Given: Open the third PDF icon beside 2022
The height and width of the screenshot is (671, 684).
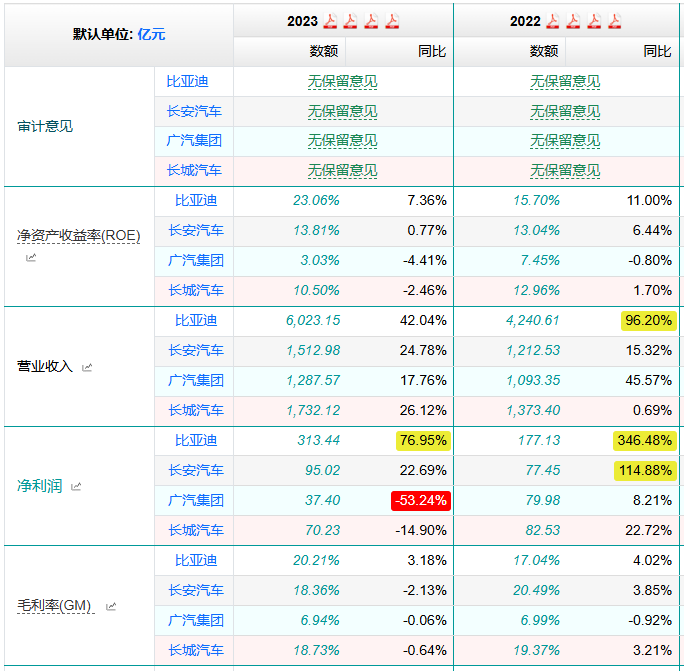Looking at the screenshot, I should pos(593,21).
